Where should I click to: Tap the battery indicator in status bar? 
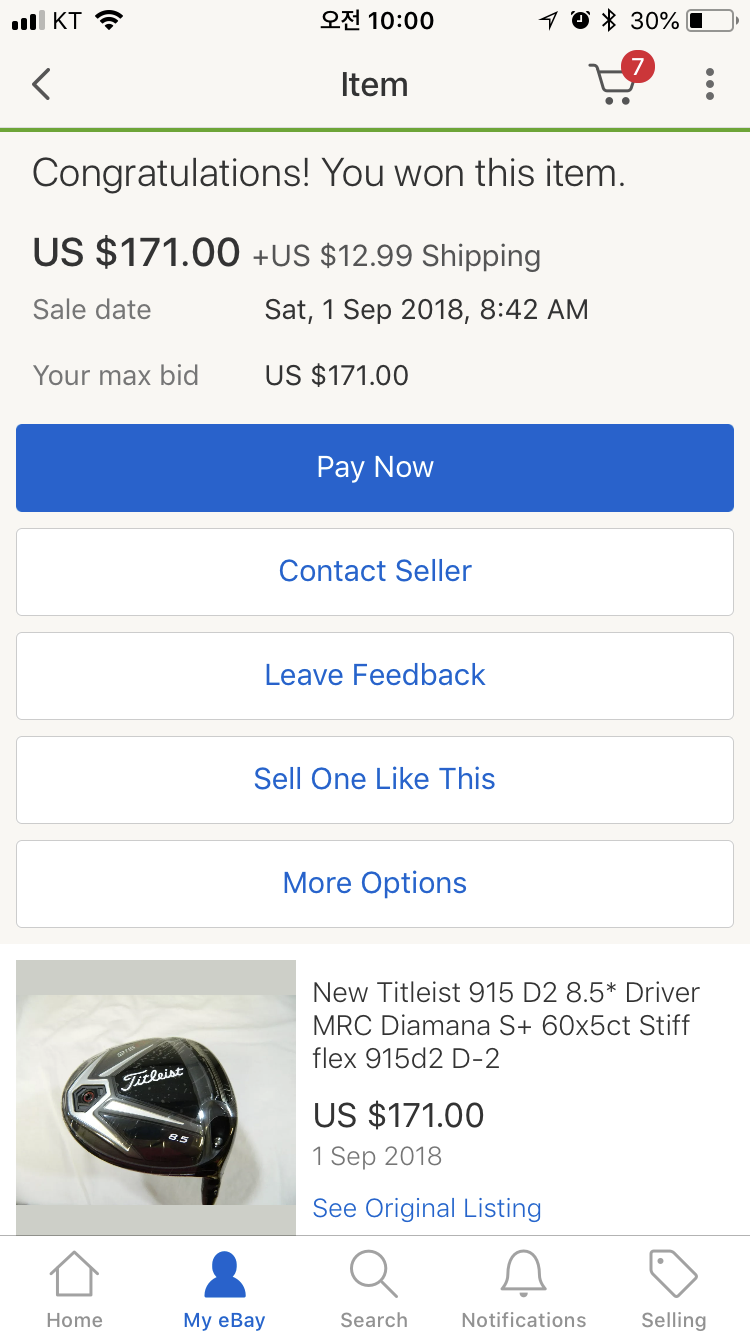(x=709, y=20)
